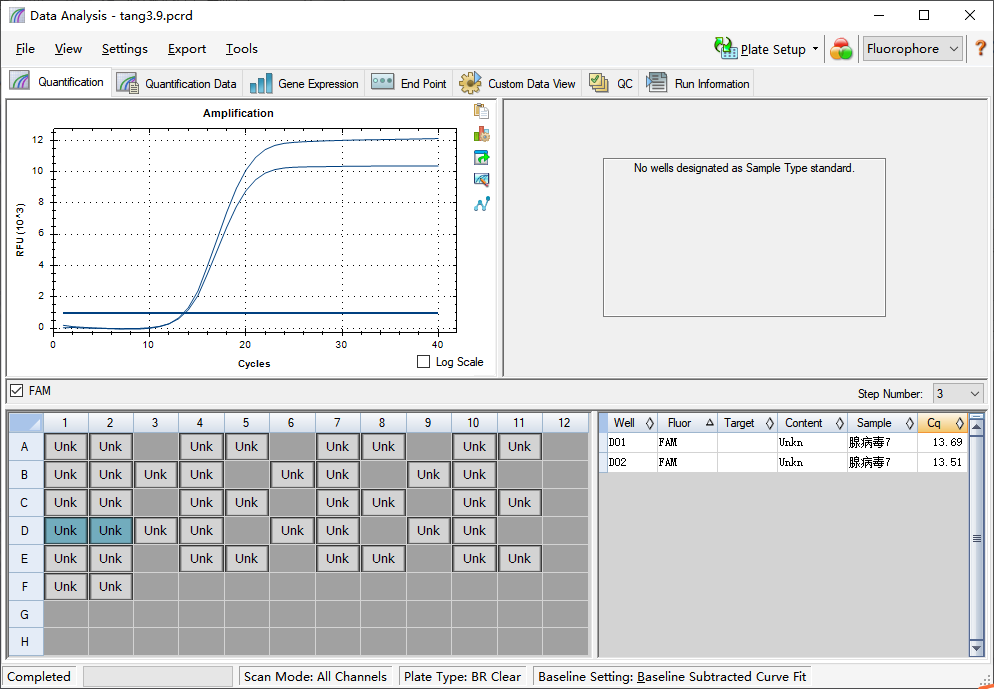The width and height of the screenshot is (994, 689).
Task: Click the chart settings icon below copy
Action: tap(481, 134)
